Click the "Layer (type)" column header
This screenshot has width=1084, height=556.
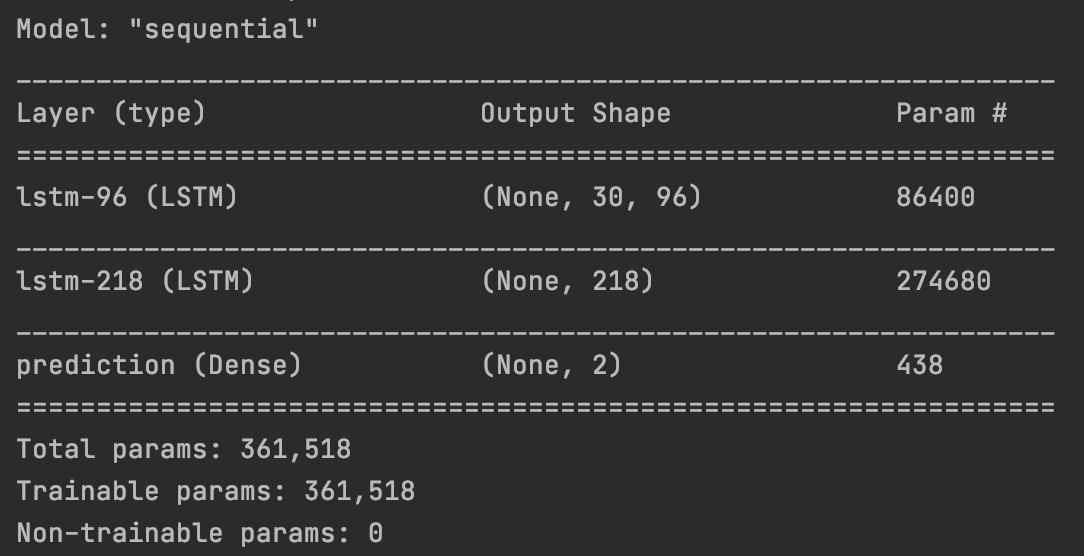pyautogui.click(x=111, y=114)
